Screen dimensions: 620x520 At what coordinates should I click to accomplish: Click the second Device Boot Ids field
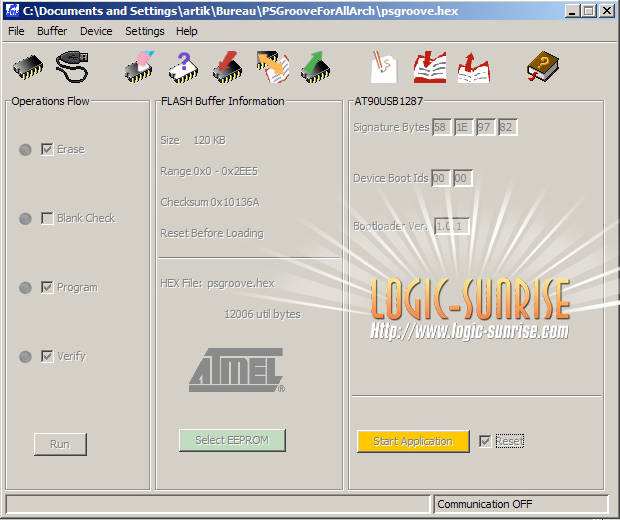pyautogui.click(x=463, y=178)
